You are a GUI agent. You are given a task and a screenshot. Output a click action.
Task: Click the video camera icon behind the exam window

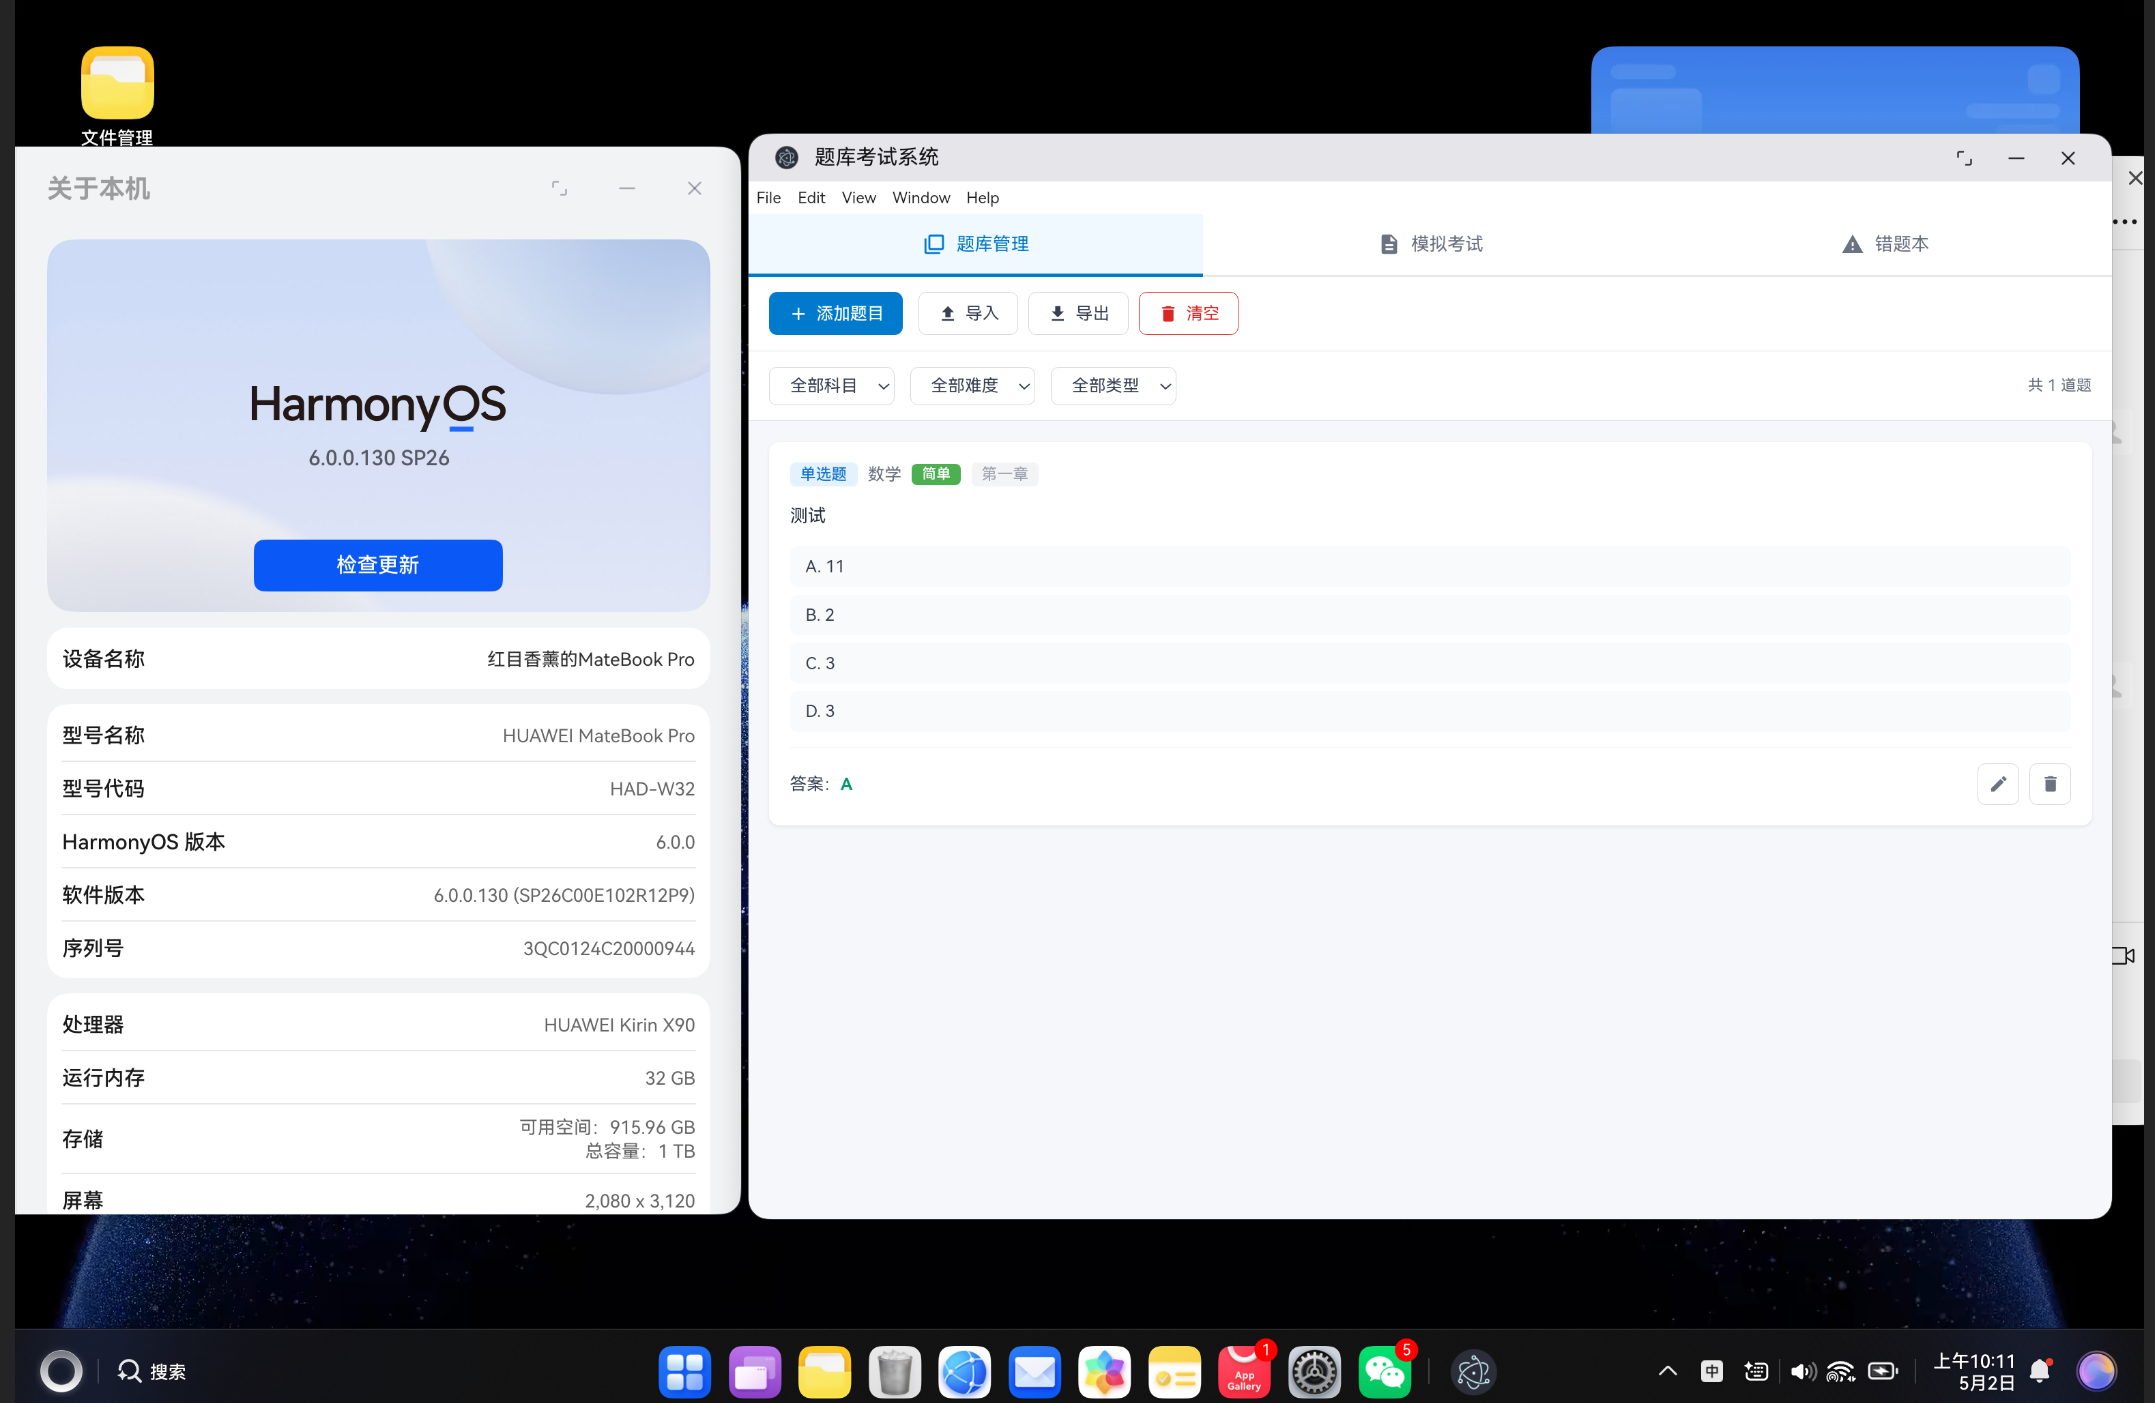2123,956
